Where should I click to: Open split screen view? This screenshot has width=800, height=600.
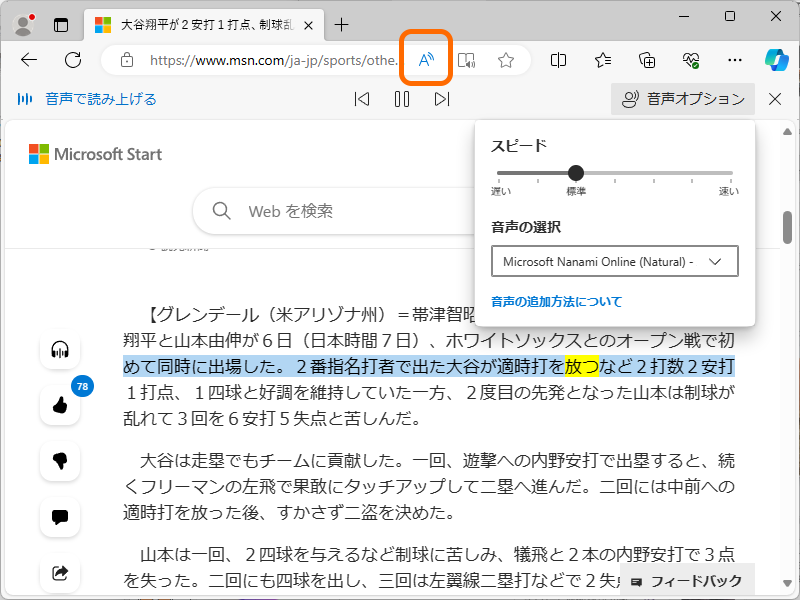click(x=557, y=60)
